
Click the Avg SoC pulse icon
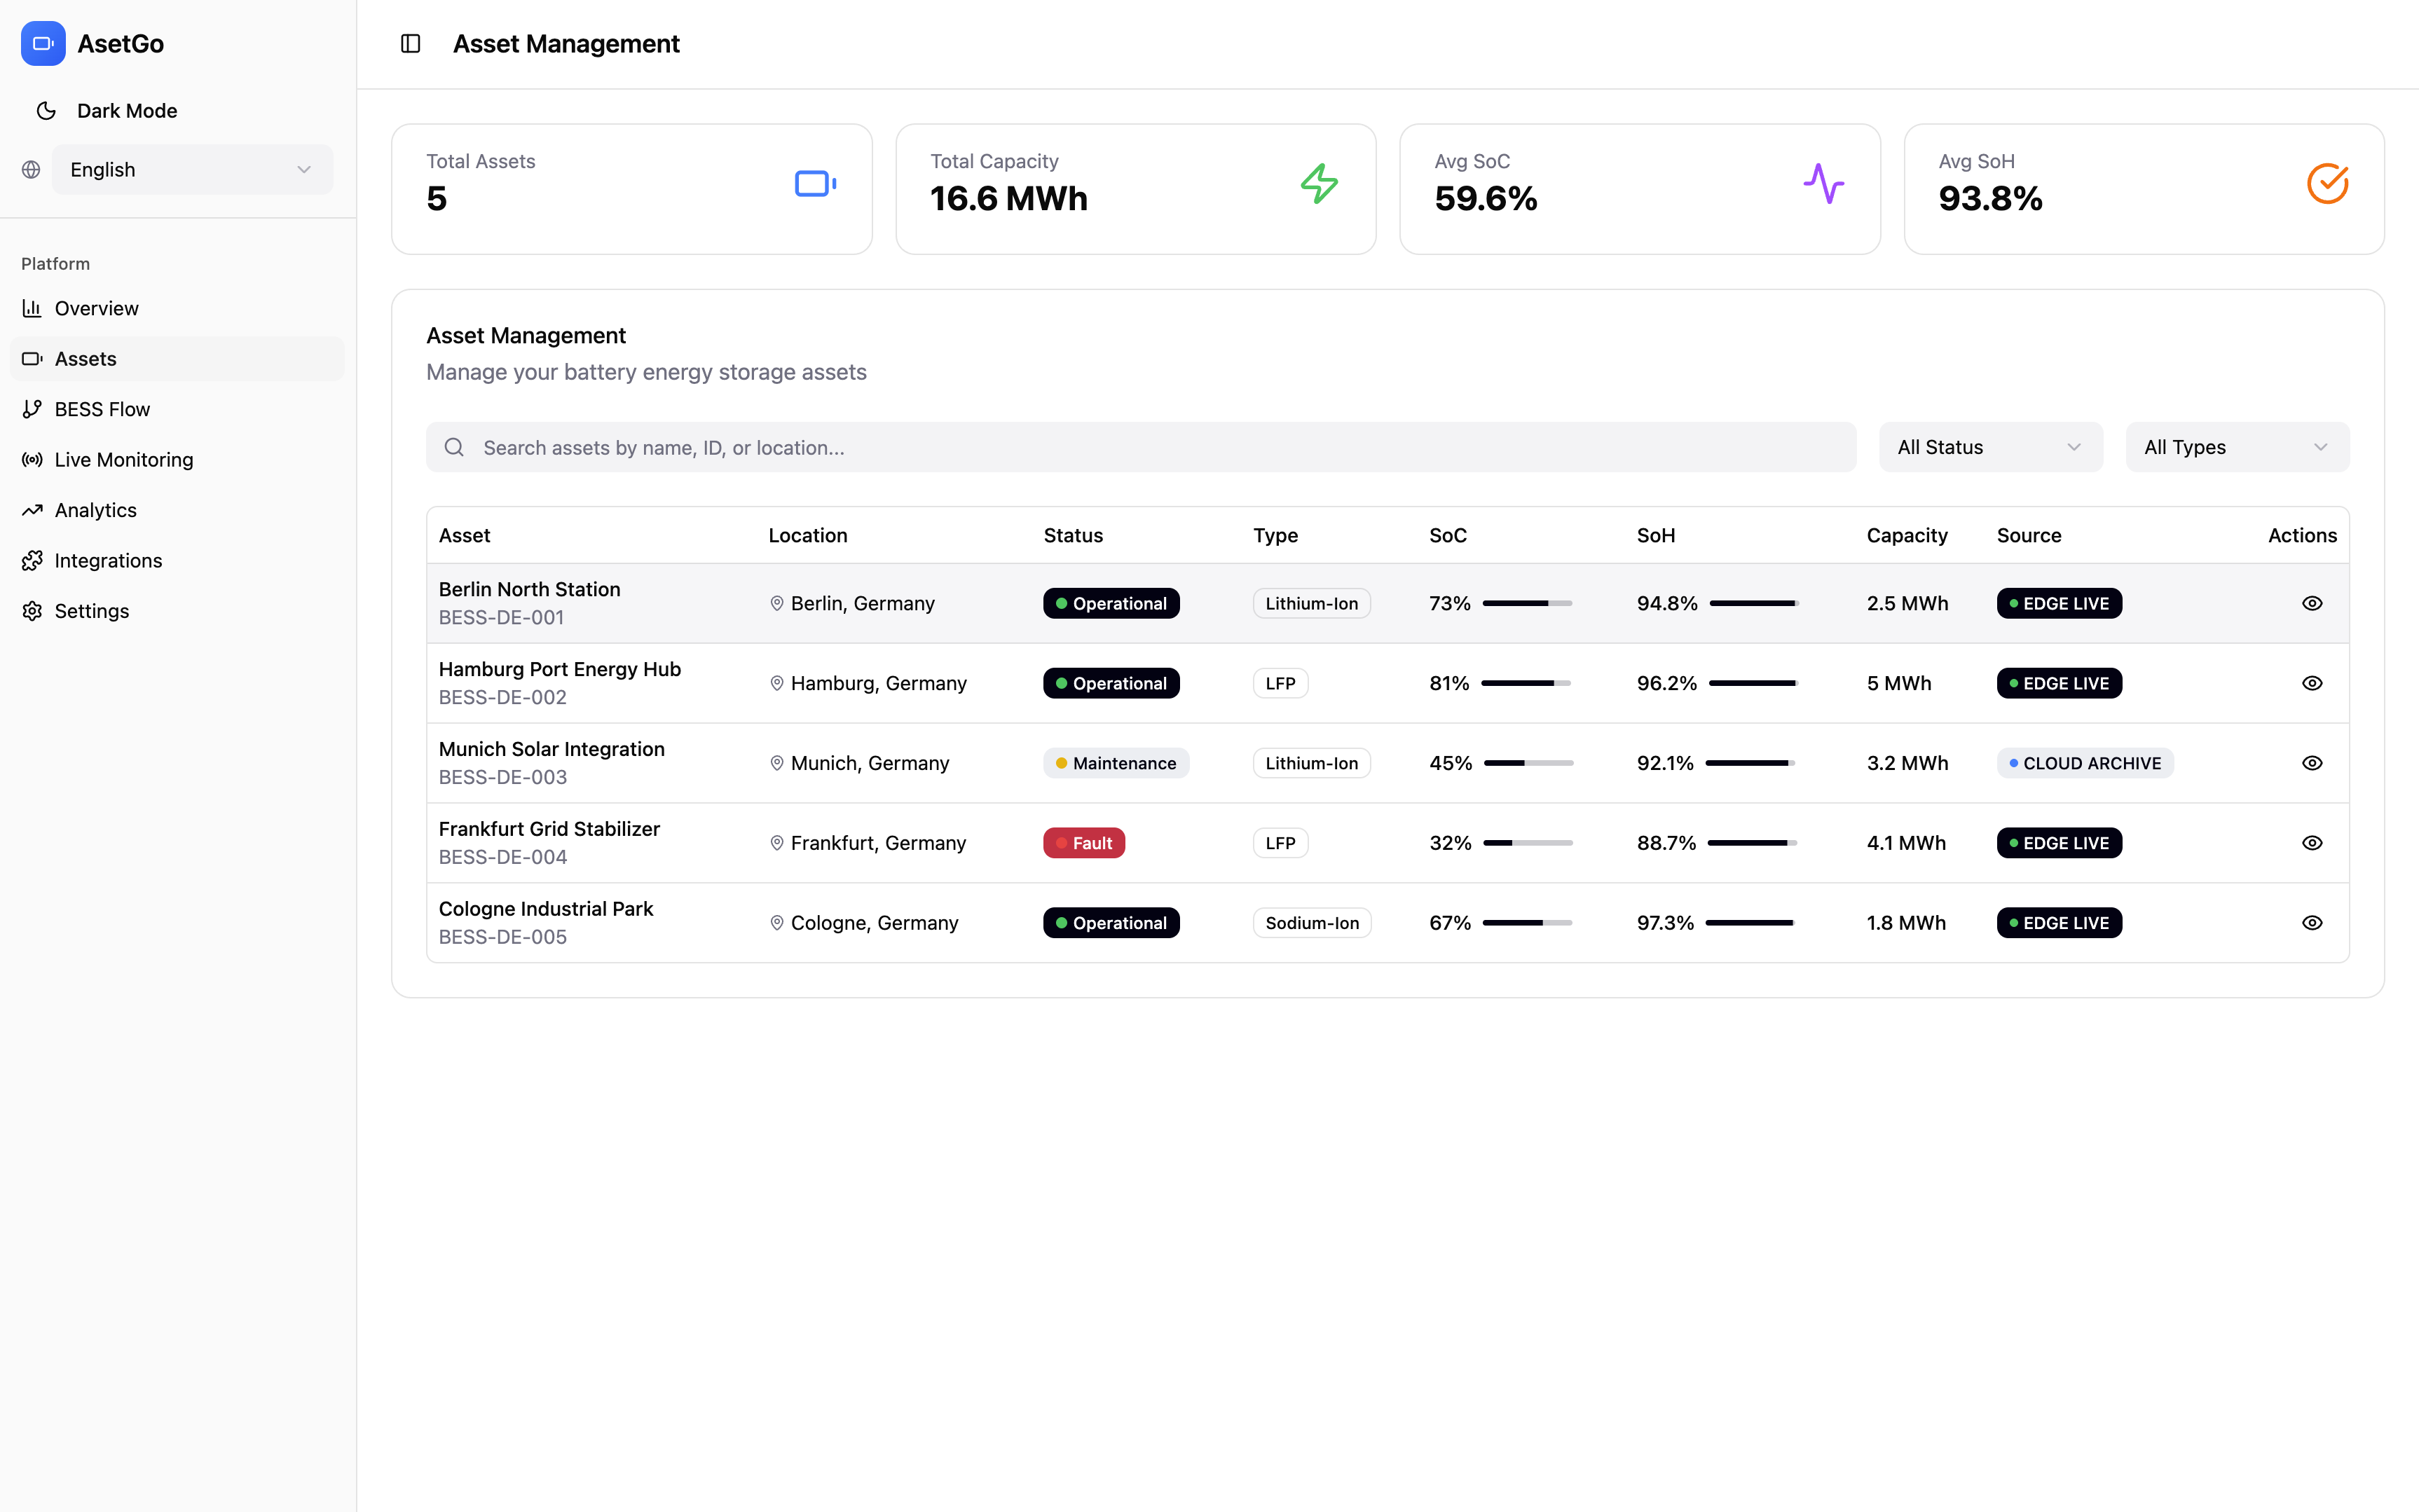click(1823, 184)
